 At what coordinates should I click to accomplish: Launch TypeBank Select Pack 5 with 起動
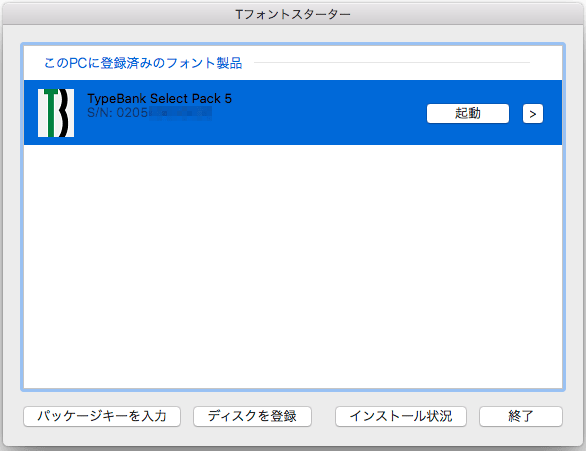468,113
